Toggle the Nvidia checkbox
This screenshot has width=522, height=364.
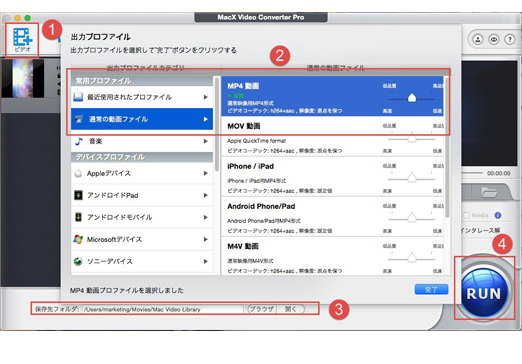(466, 215)
